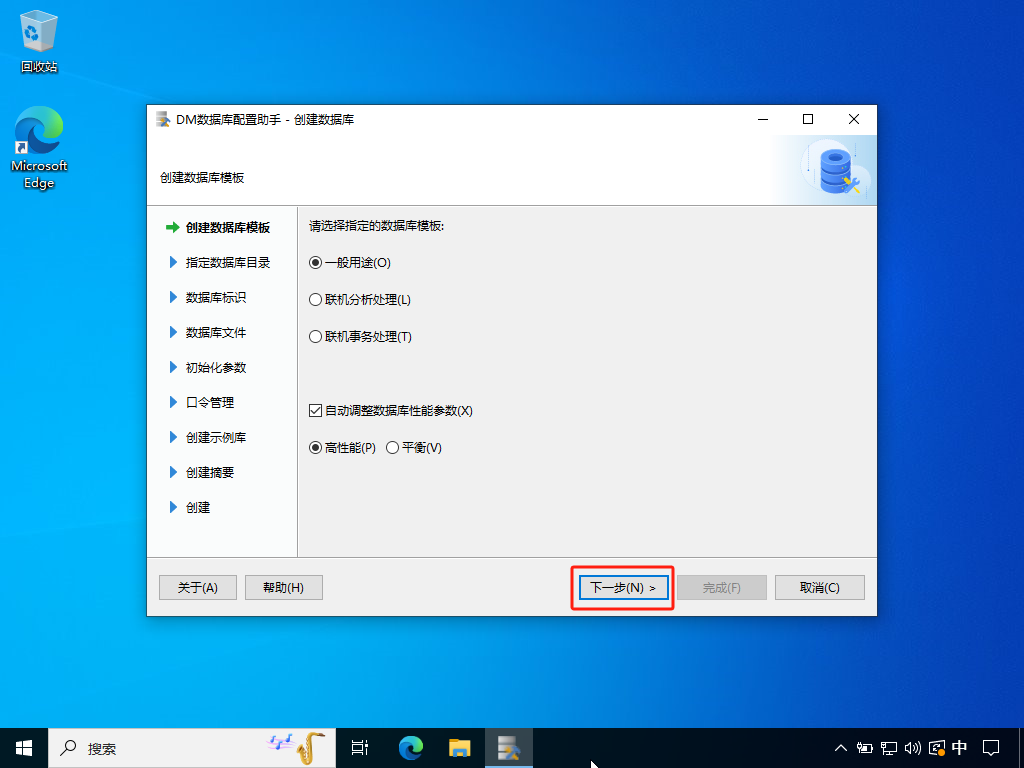Open the 创建数据库模板 wizard step
This screenshot has height=768, width=1024.
pyautogui.click(x=218, y=227)
